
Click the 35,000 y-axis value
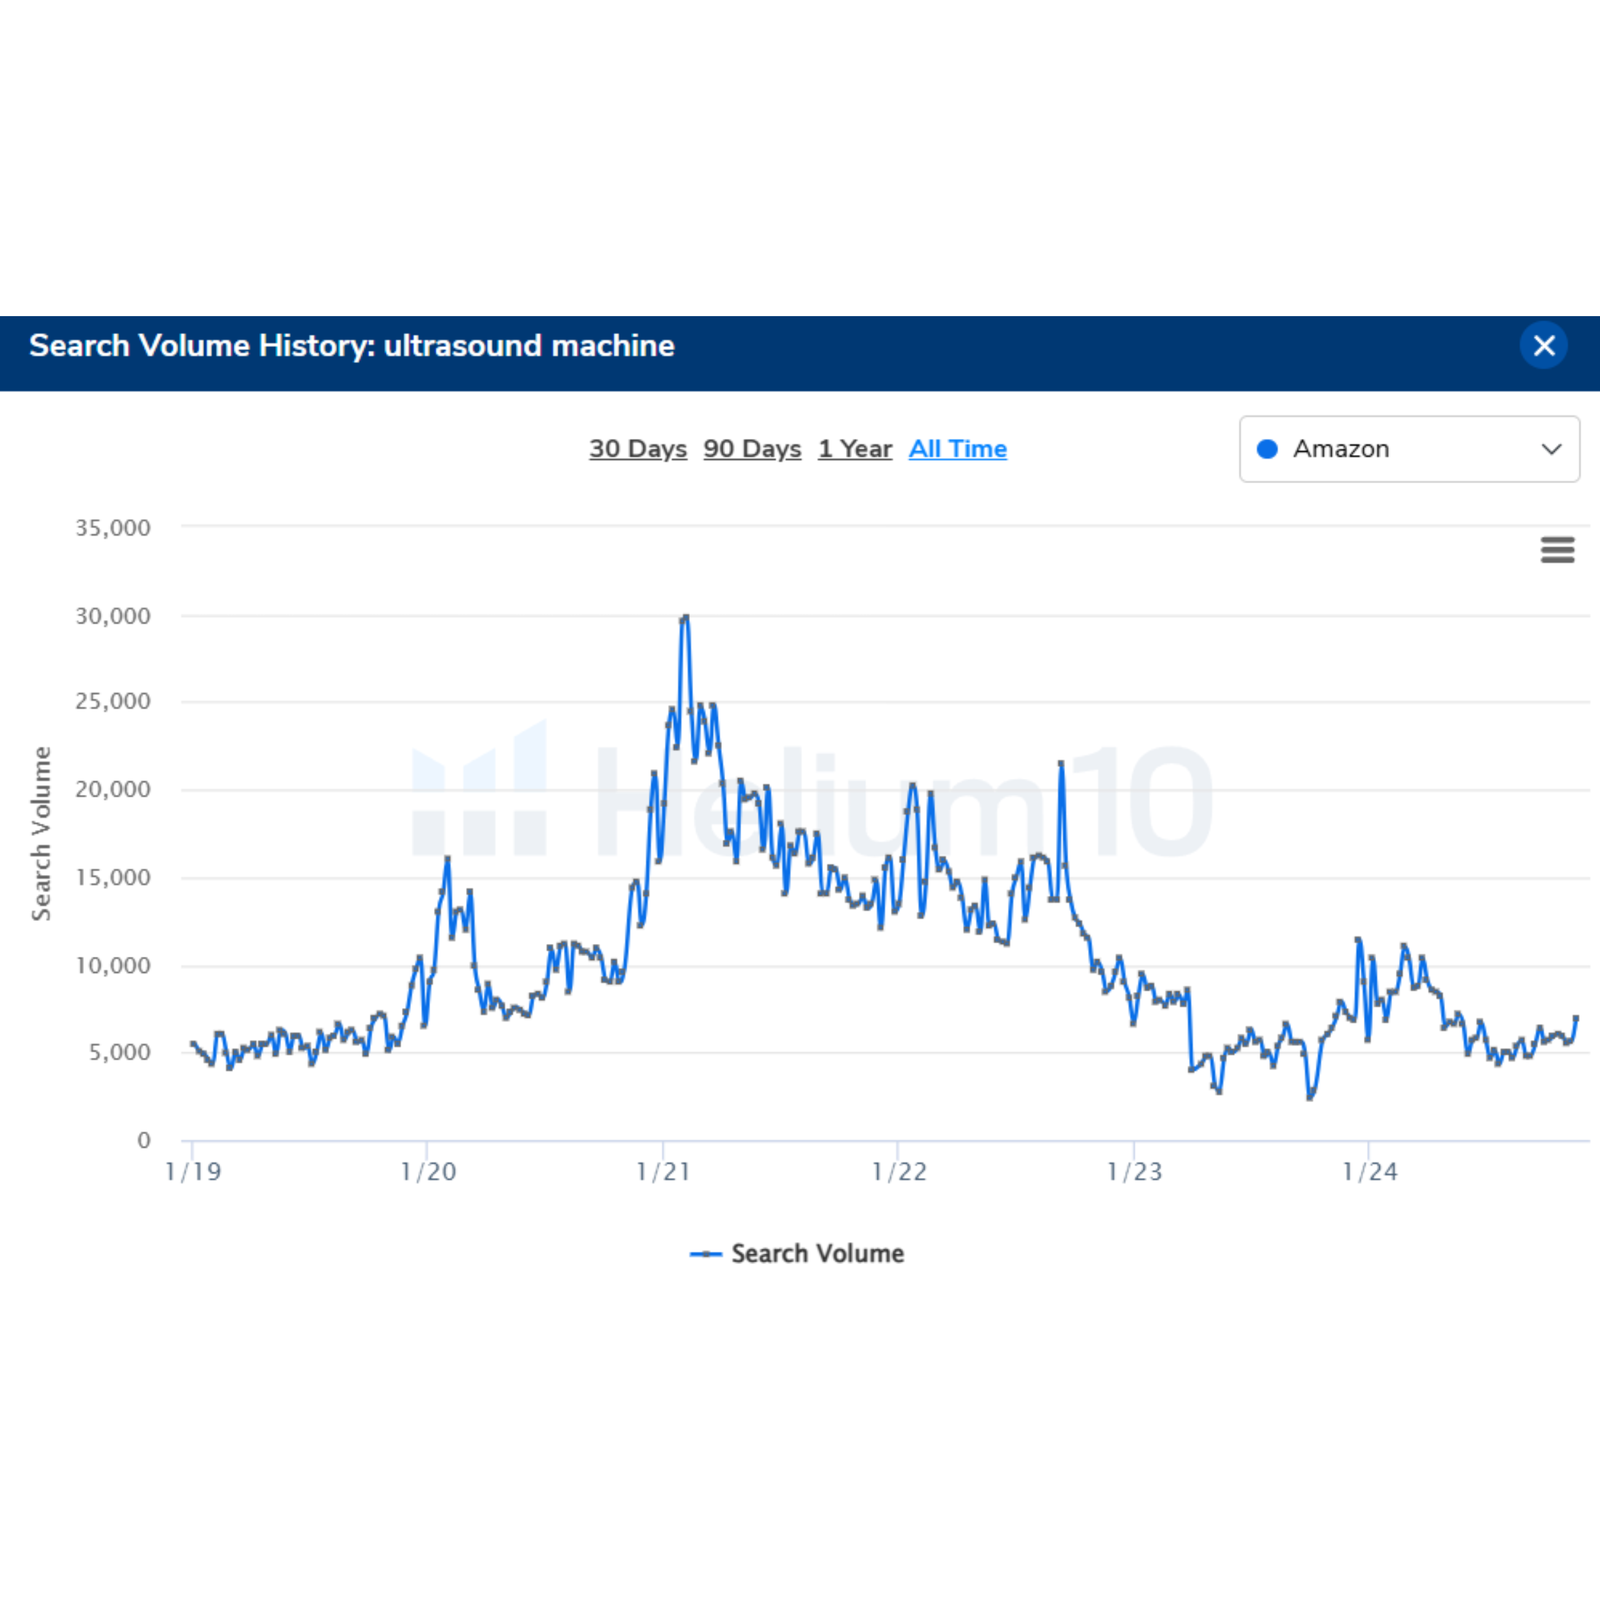pyautogui.click(x=113, y=528)
